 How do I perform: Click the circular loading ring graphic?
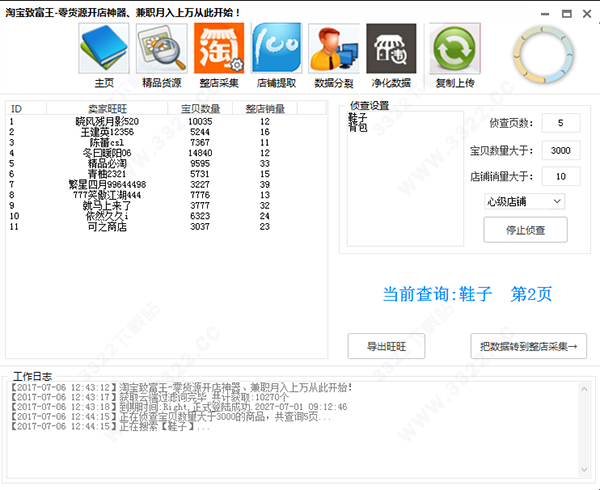543,54
